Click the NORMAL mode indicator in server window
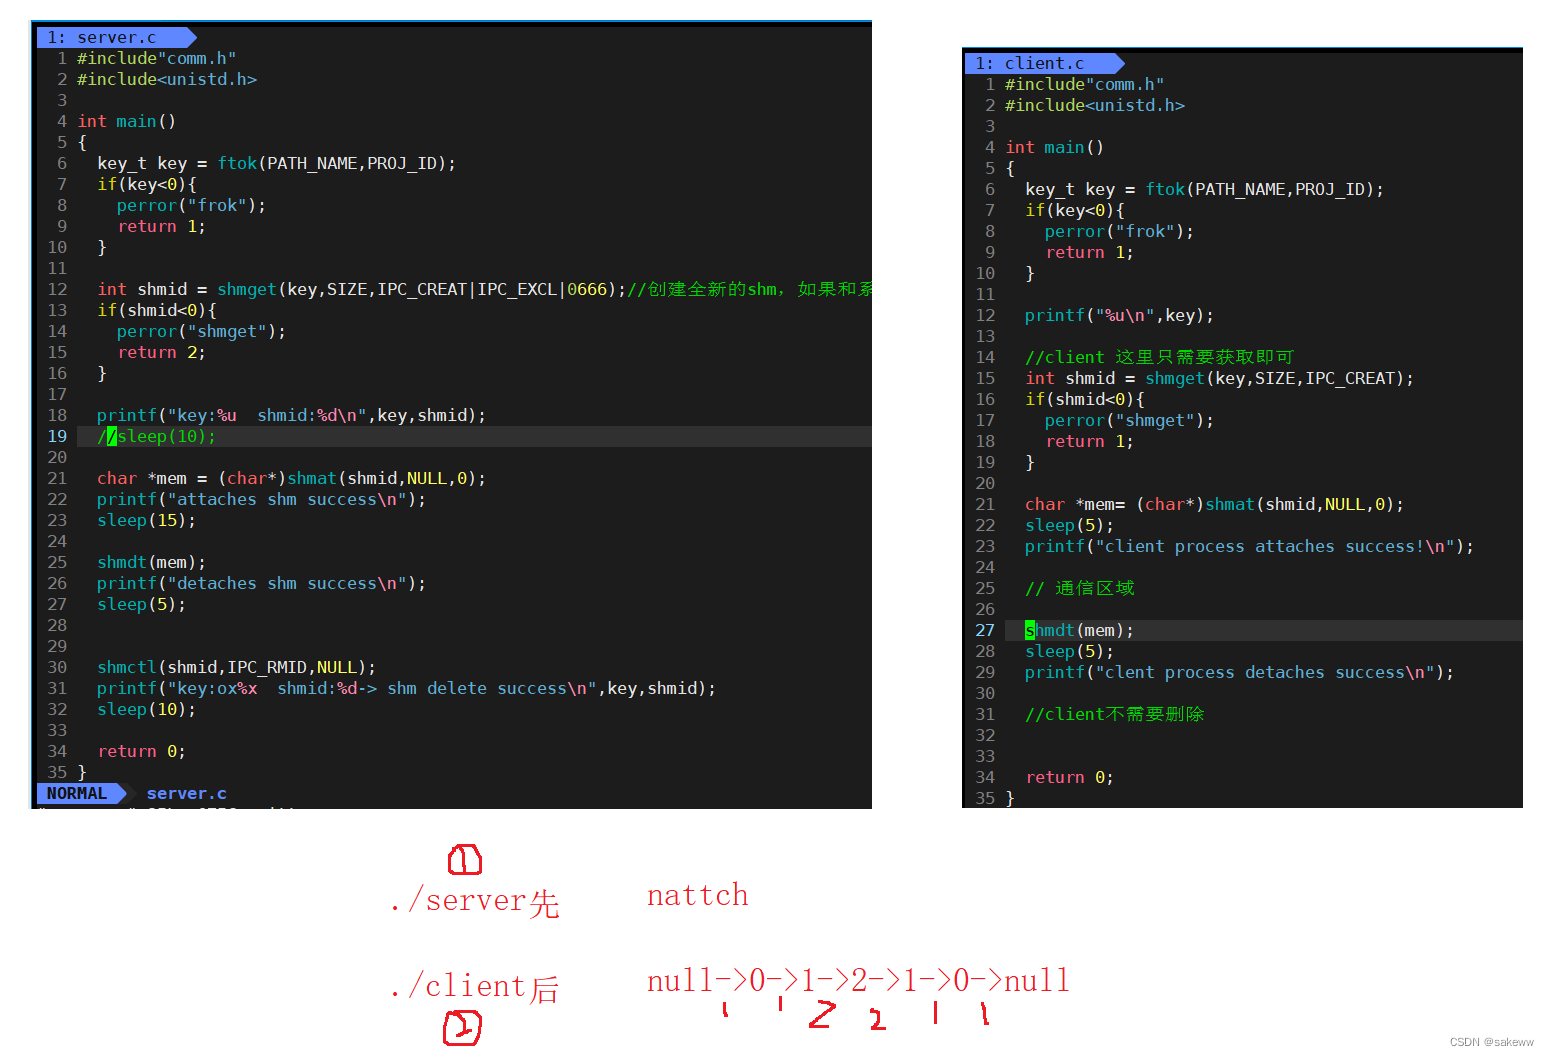The width and height of the screenshot is (1549, 1056). 80,793
